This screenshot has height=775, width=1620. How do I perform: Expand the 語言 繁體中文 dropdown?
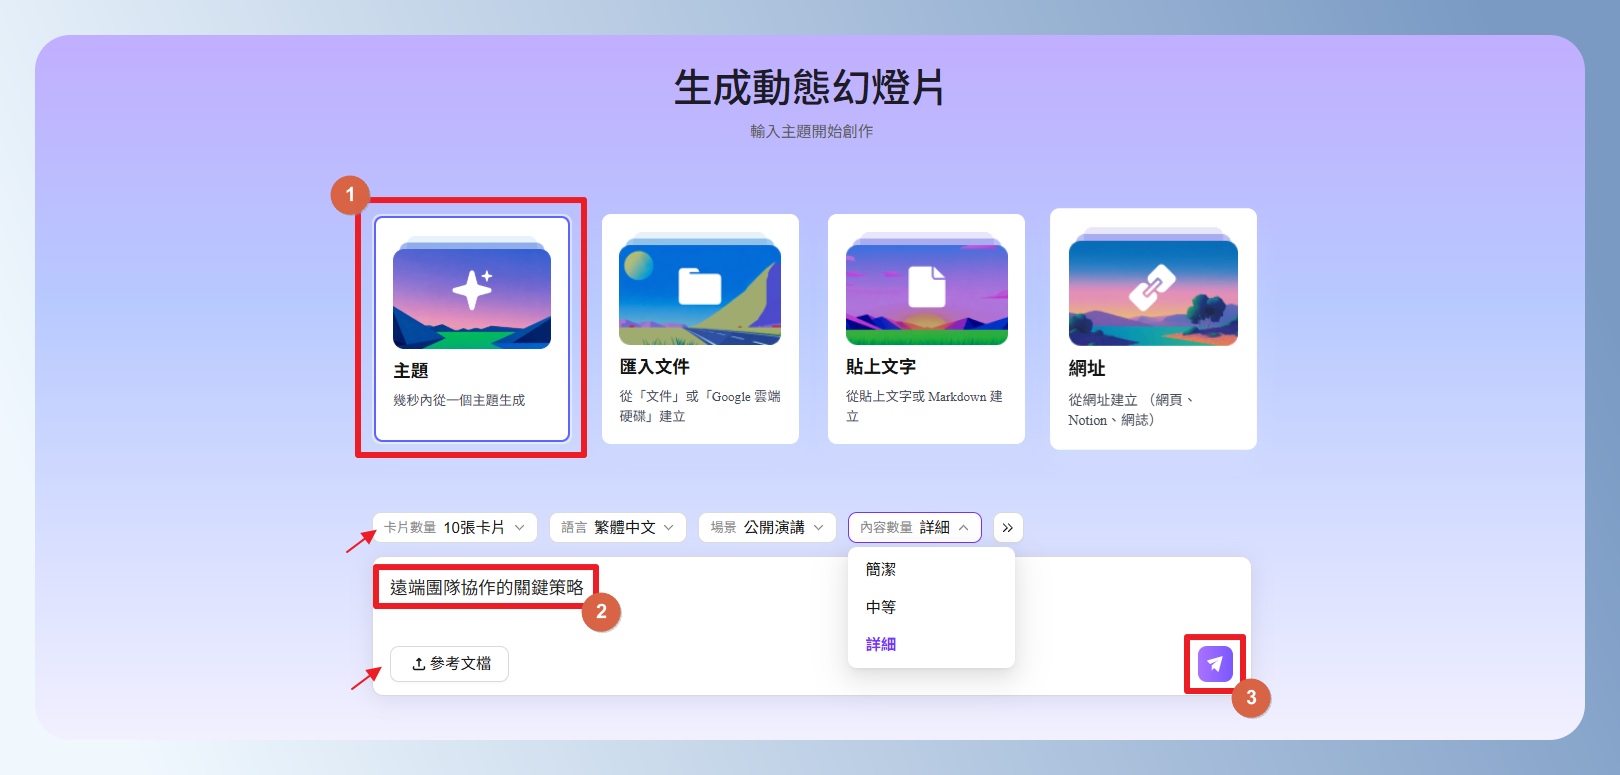click(617, 528)
